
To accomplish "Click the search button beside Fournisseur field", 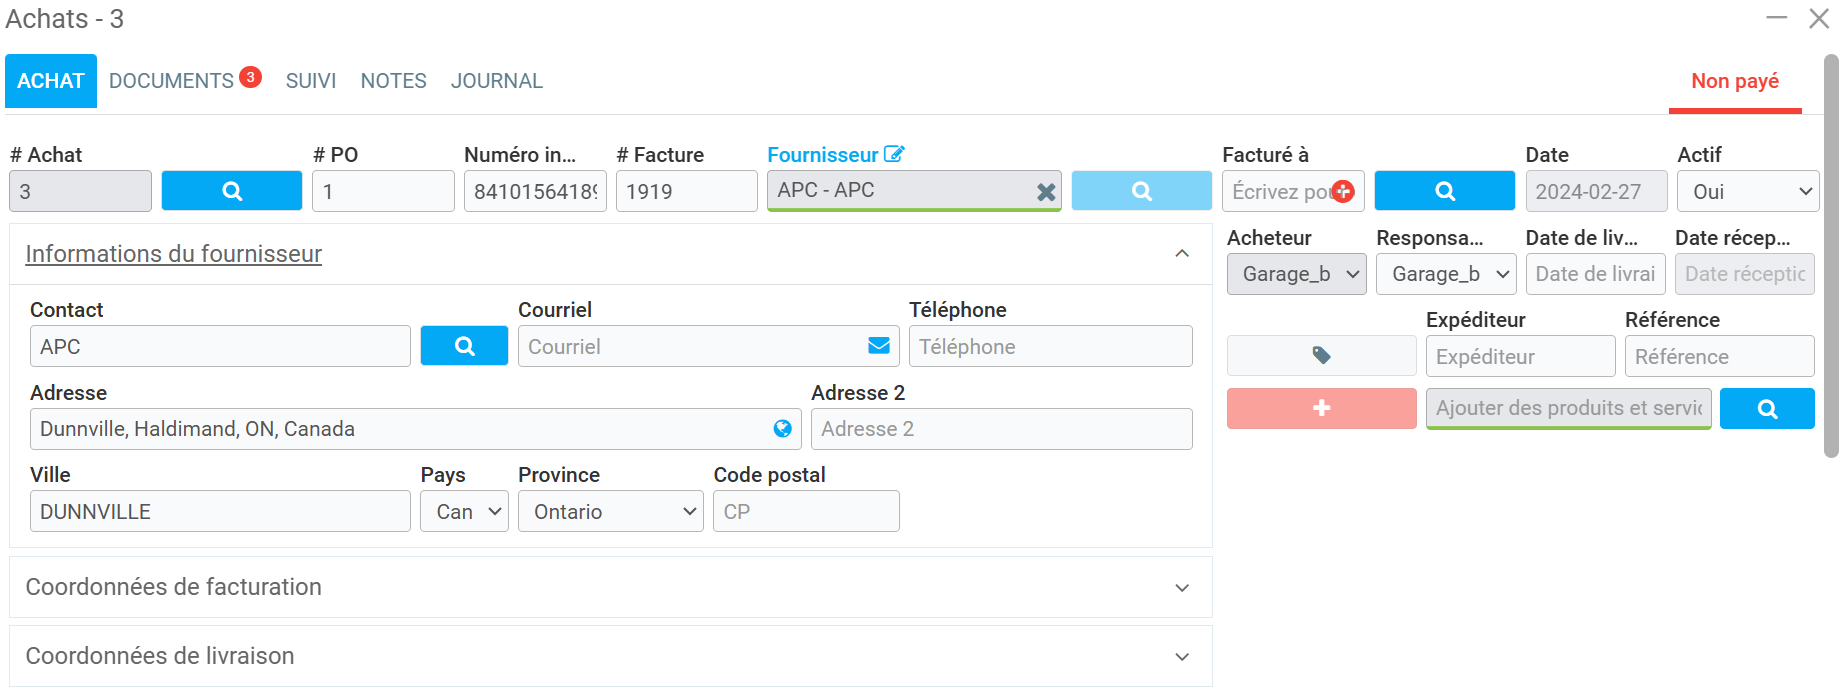I will click(x=1141, y=191).
